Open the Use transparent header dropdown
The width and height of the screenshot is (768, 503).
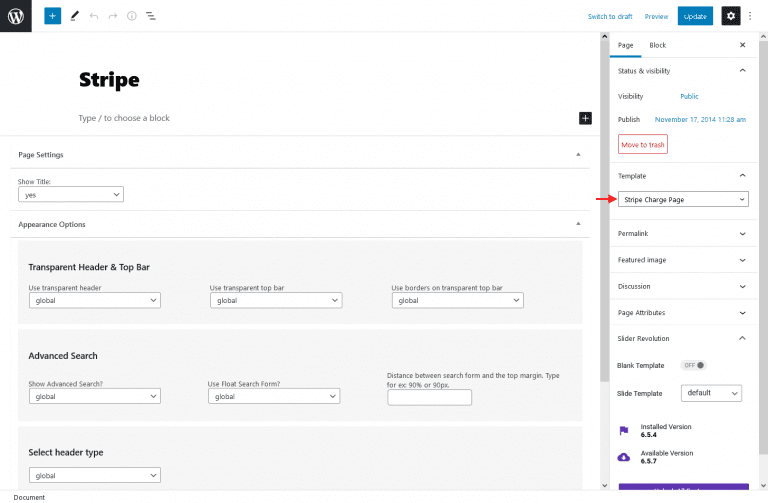(95, 300)
